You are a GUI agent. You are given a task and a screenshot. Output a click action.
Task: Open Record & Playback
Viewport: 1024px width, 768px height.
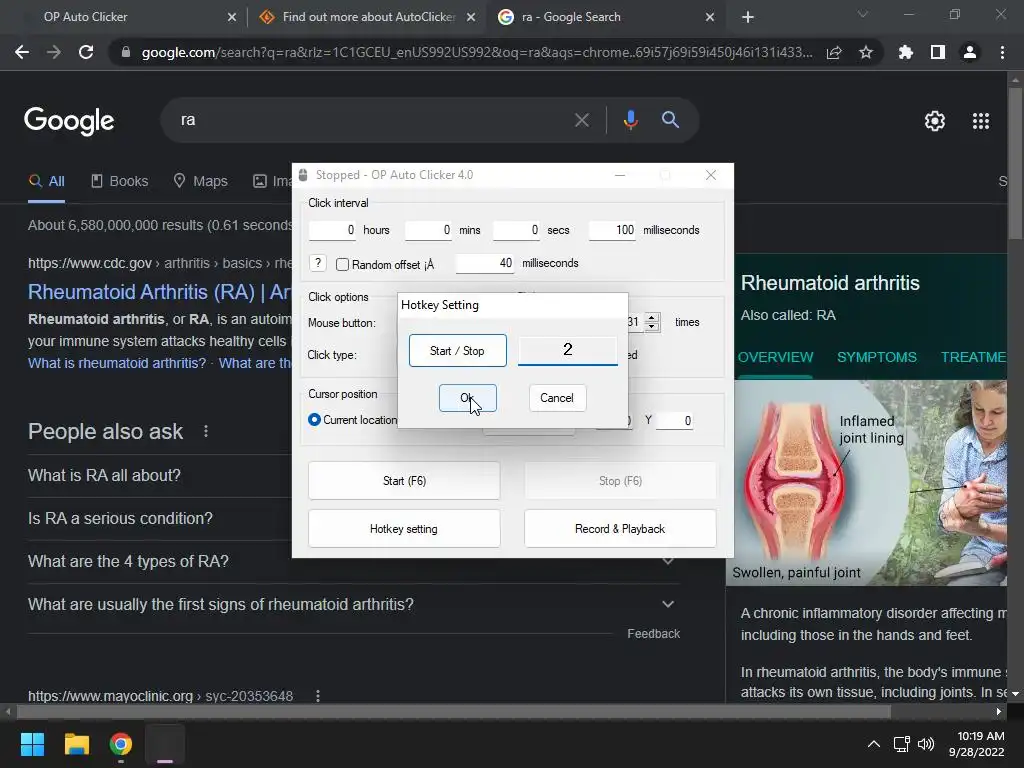620,529
